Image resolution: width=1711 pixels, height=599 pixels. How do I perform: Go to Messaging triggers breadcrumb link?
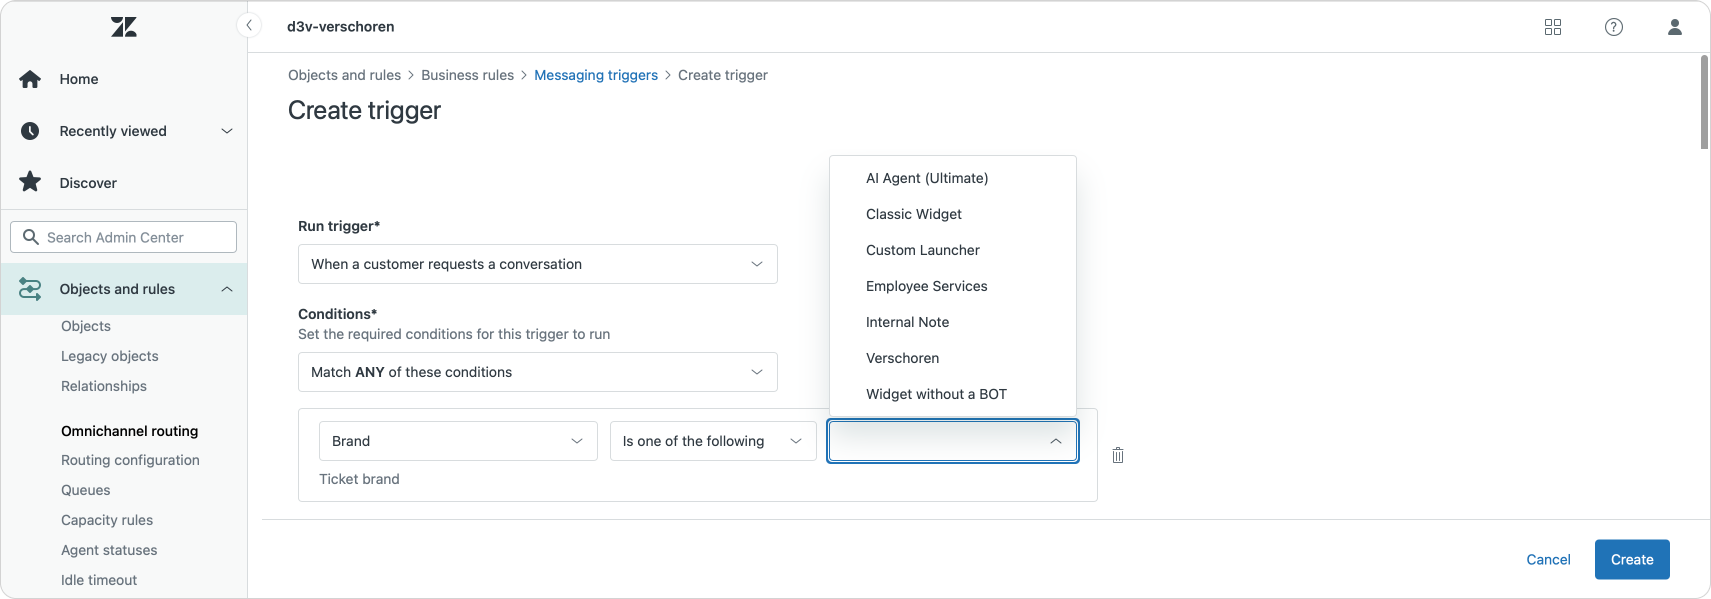pyautogui.click(x=596, y=75)
